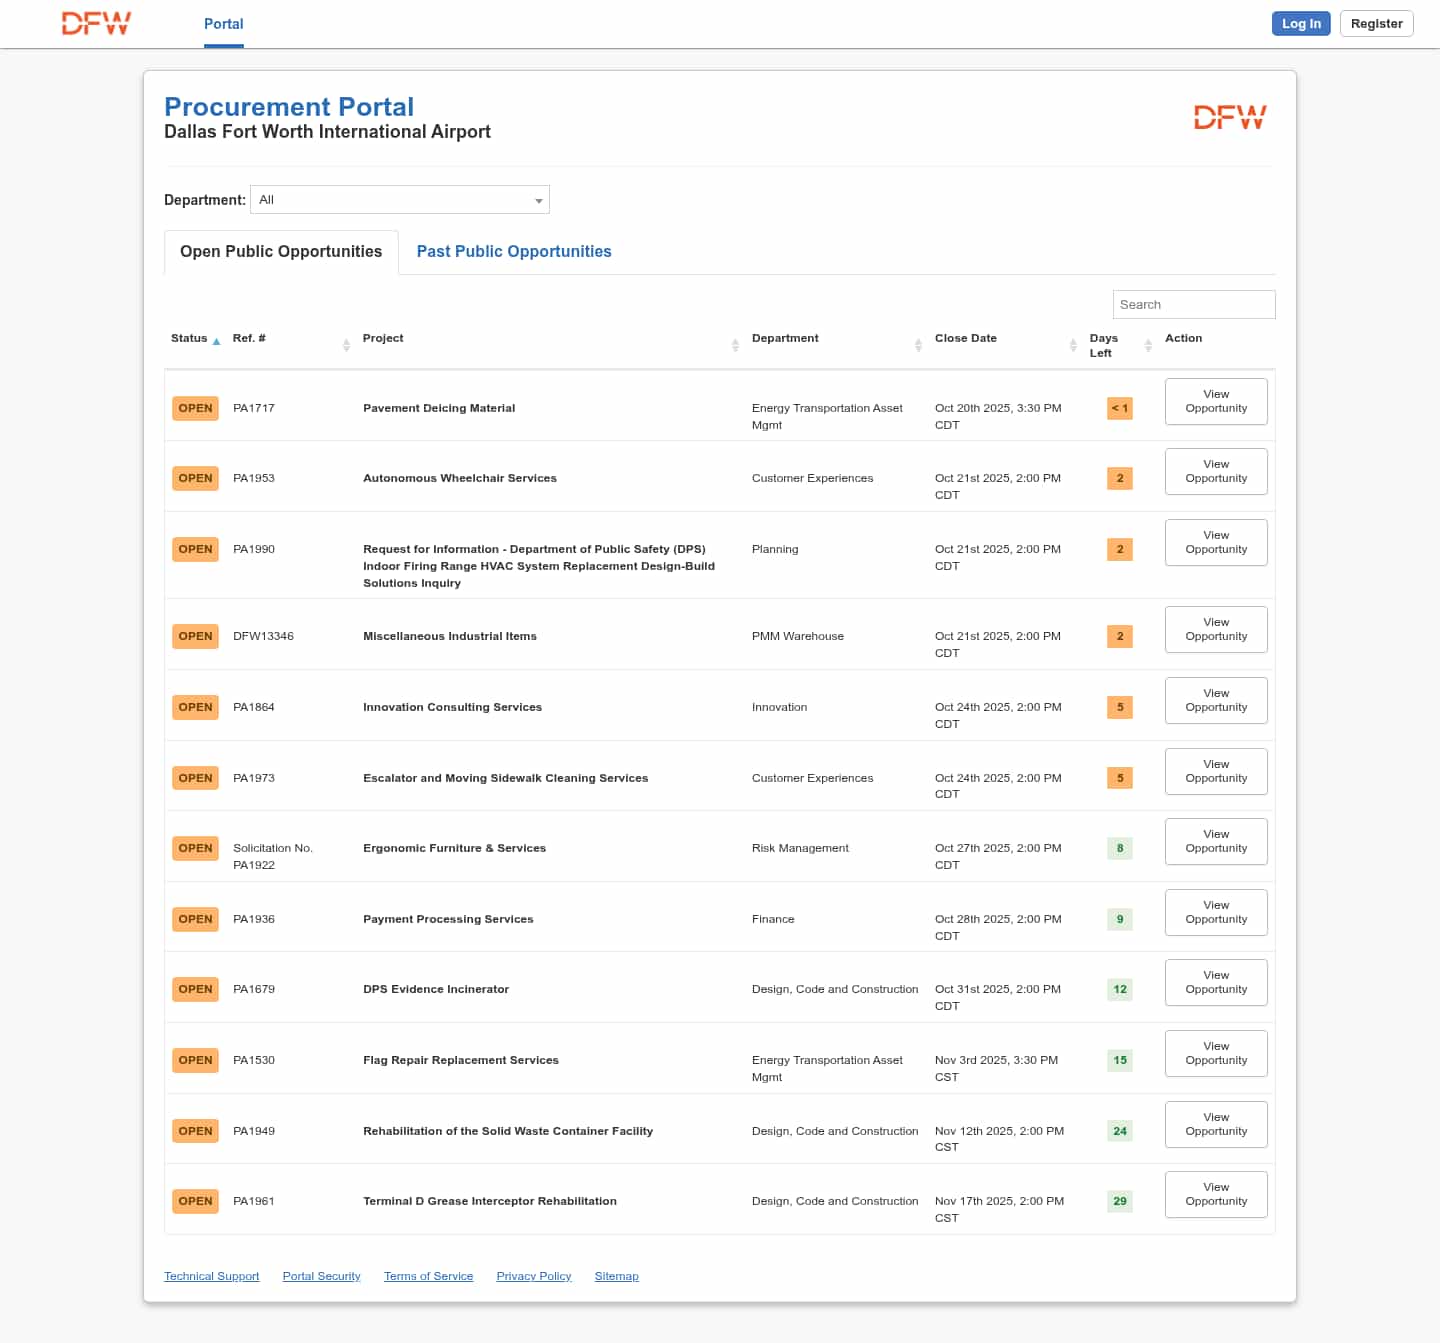The width and height of the screenshot is (1440, 1343).
Task: View opportunity for Payment Processing Services
Action: pos(1216,913)
